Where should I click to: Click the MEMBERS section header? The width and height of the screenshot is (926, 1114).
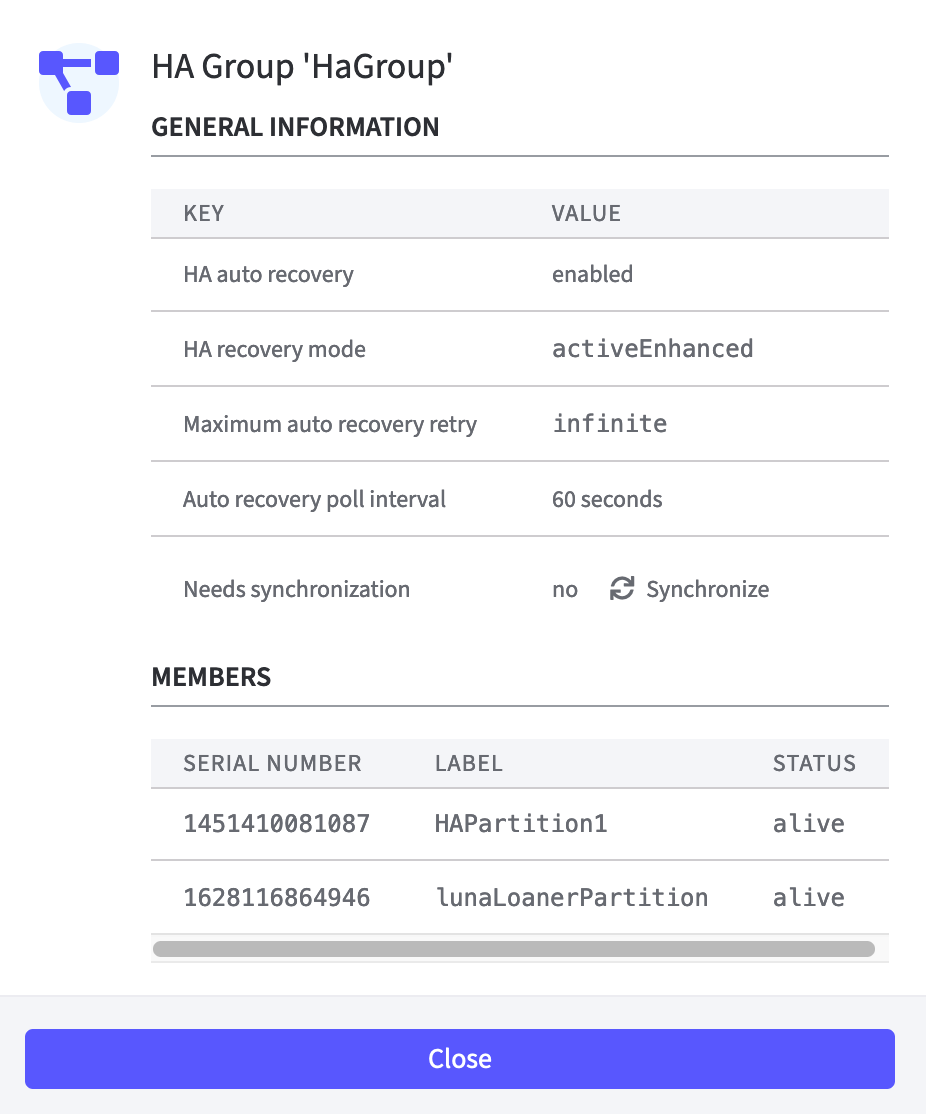(x=211, y=677)
